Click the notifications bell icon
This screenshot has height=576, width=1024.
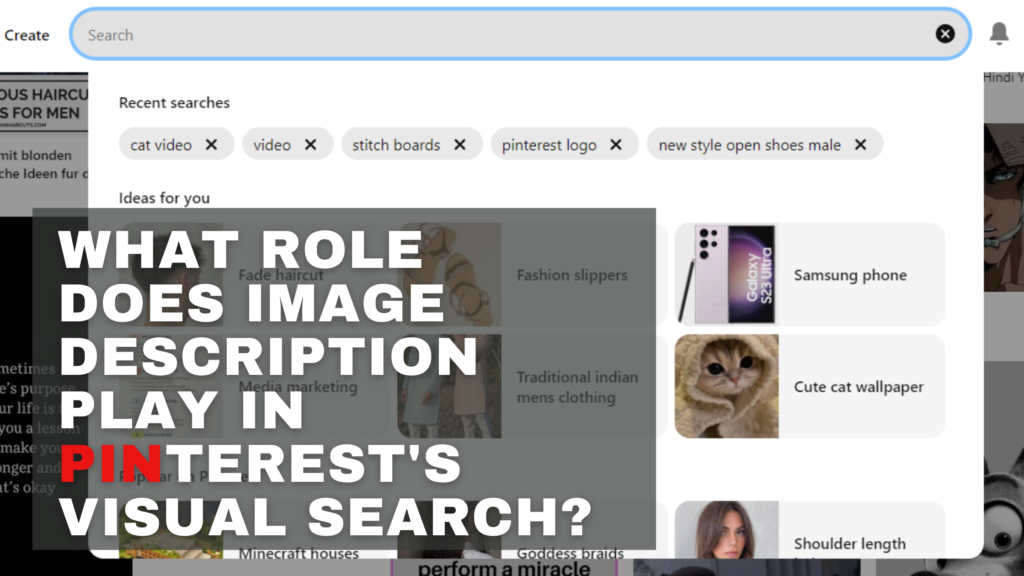[998, 34]
